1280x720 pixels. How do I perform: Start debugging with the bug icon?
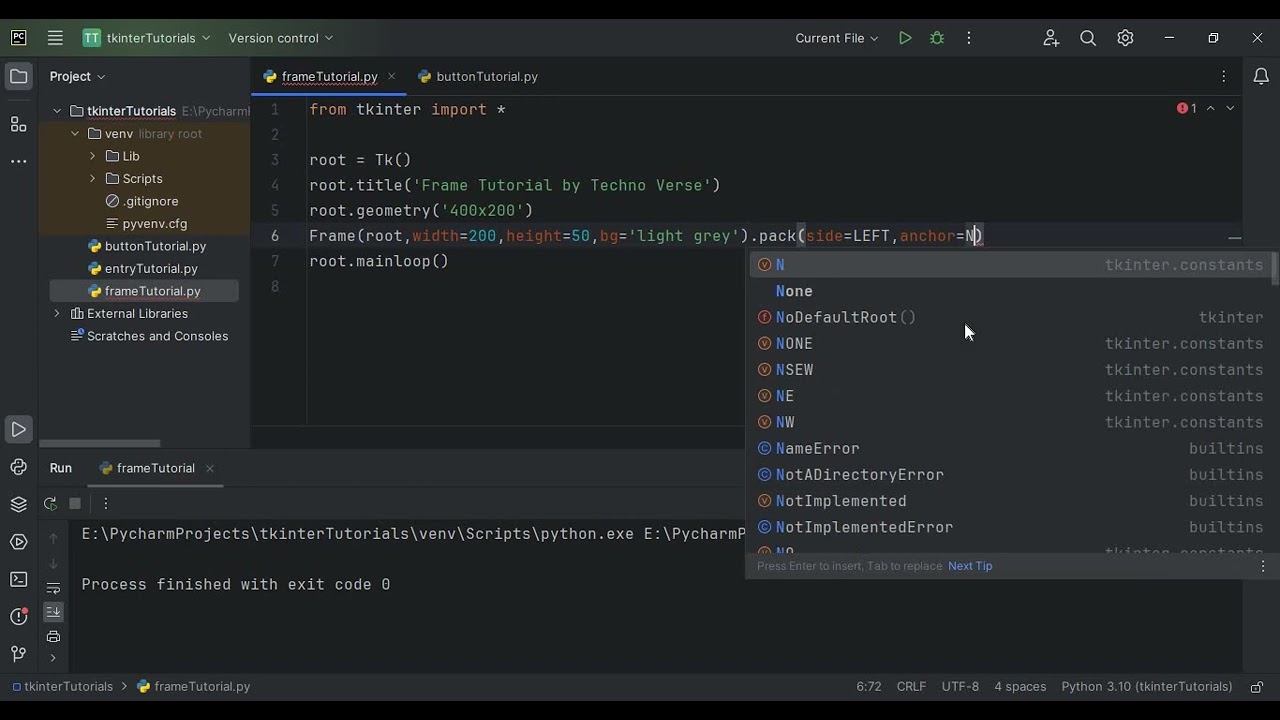tap(937, 38)
